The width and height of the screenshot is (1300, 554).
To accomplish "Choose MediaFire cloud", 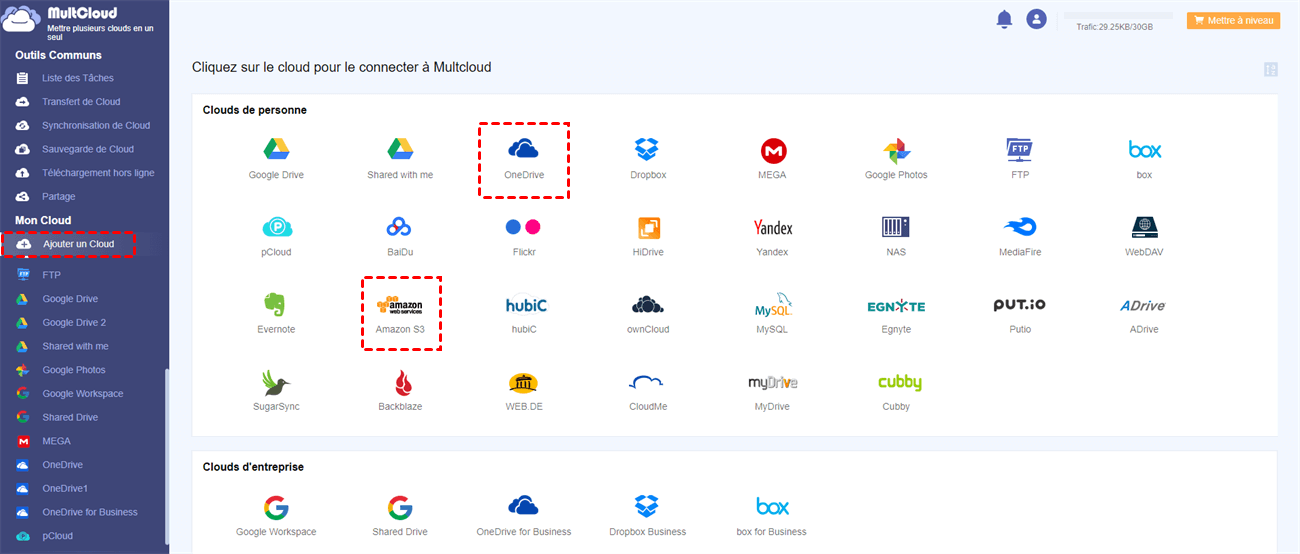I will [1019, 236].
